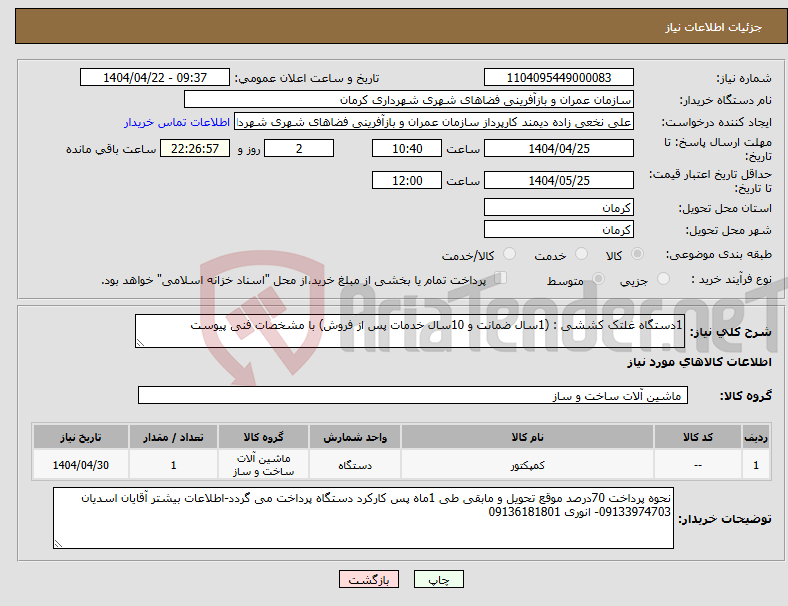
Task: Click the price validity date 1404/05/25
Action: pyautogui.click(x=558, y=180)
